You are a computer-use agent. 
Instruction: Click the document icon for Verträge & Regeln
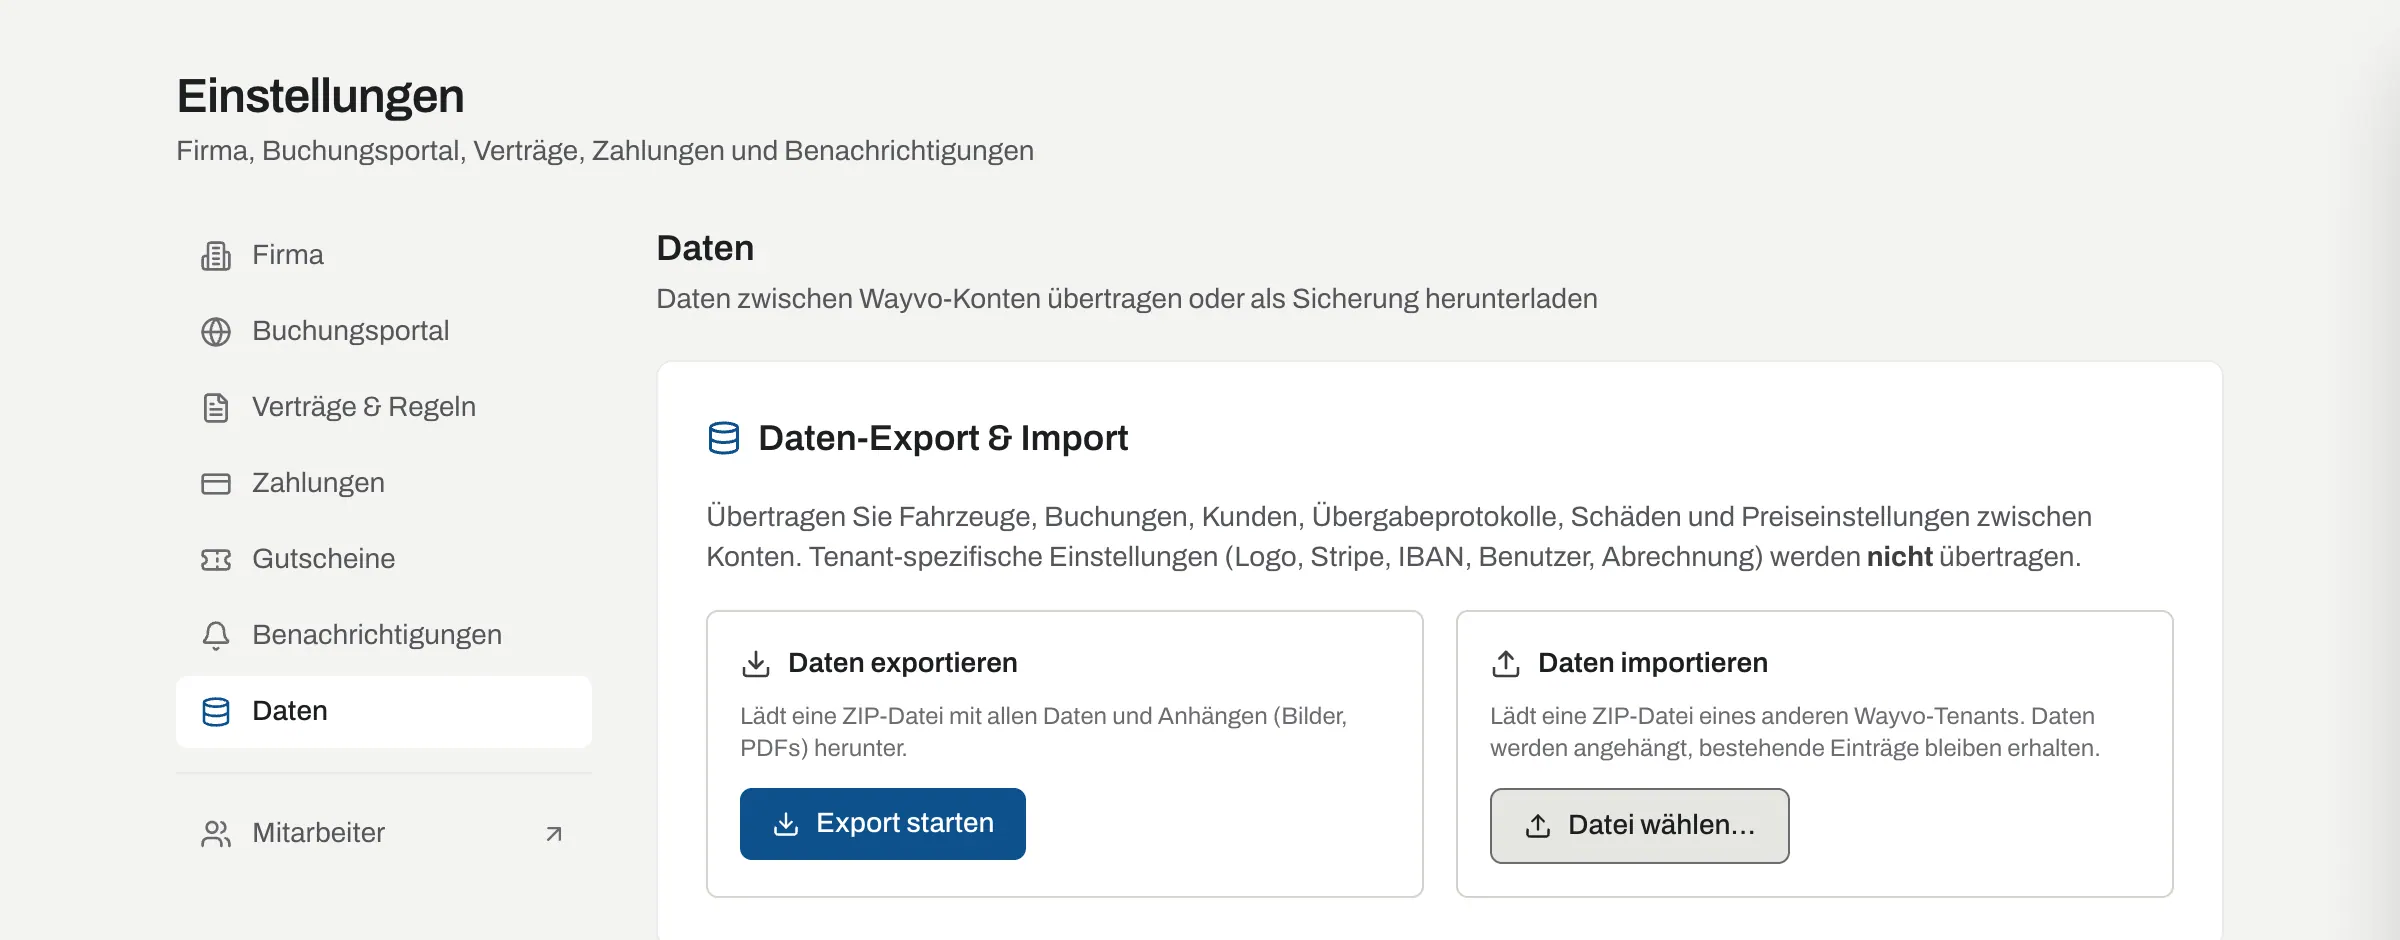point(216,408)
